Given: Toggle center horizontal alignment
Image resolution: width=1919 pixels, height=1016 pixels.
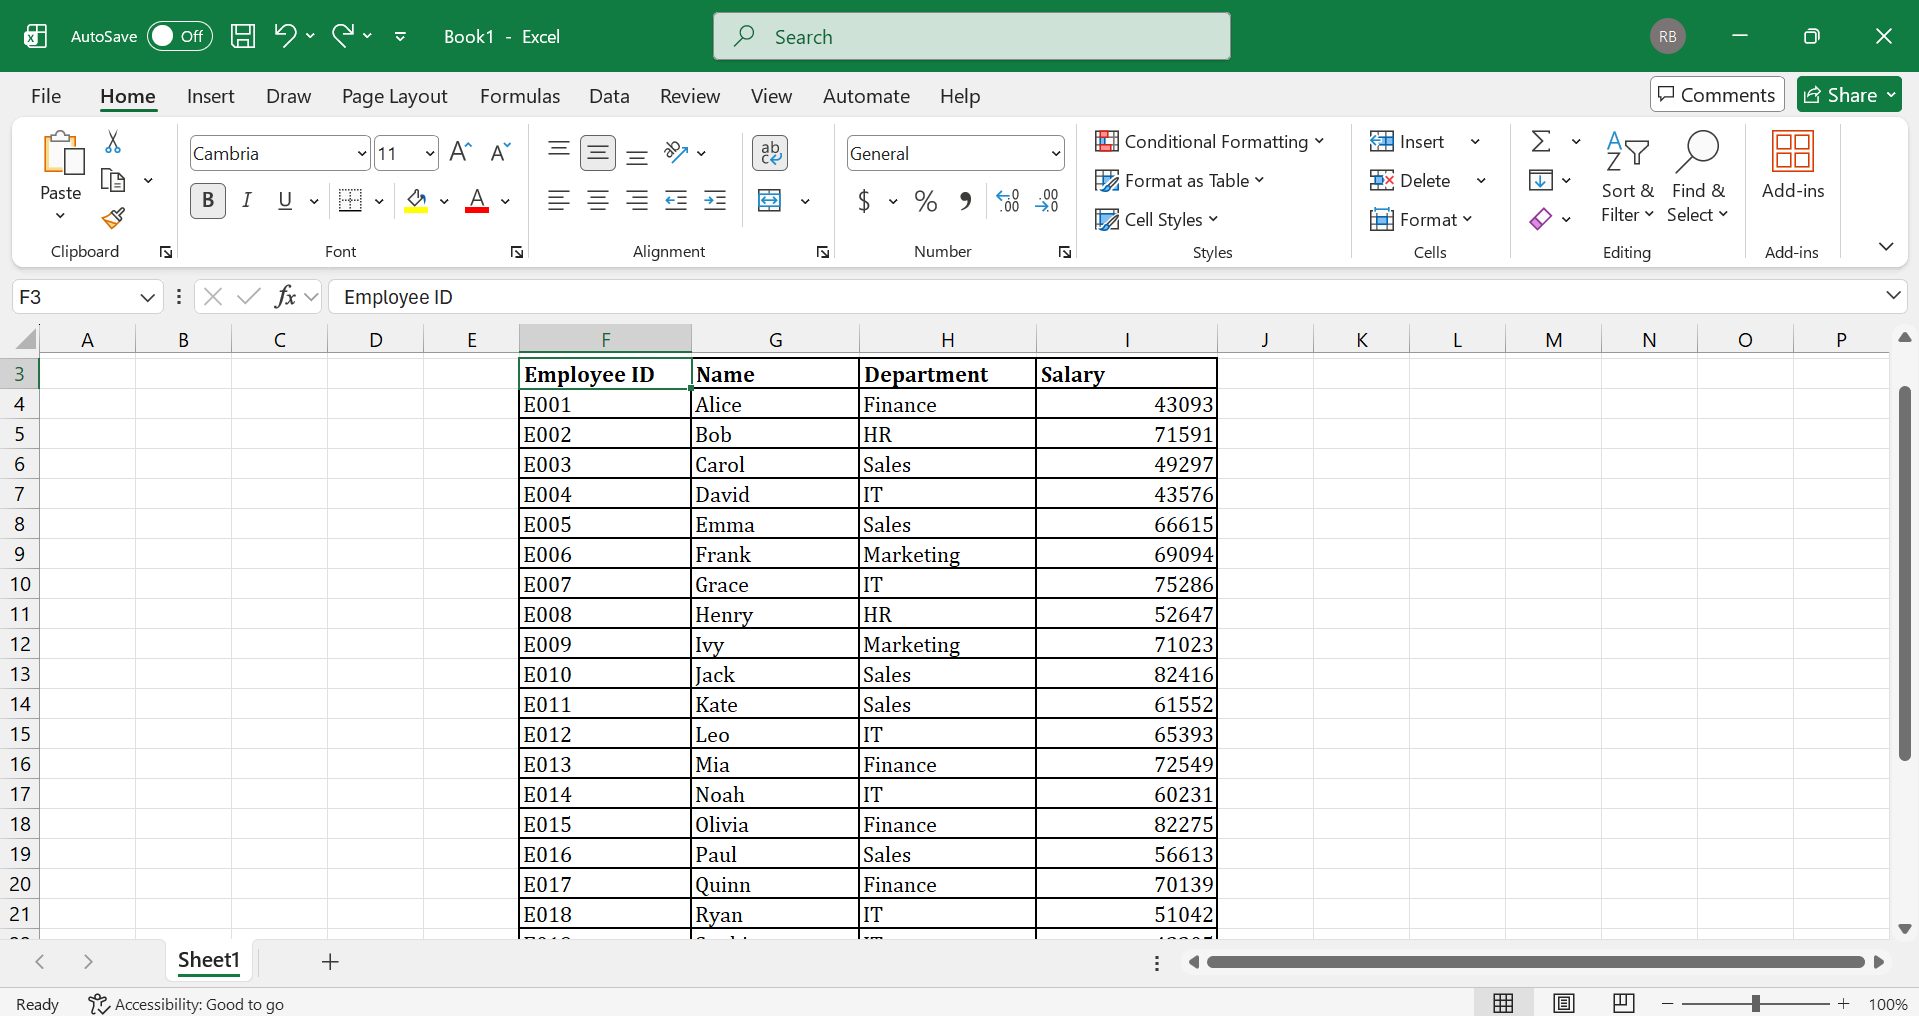Looking at the screenshot, I should point(598,200).
